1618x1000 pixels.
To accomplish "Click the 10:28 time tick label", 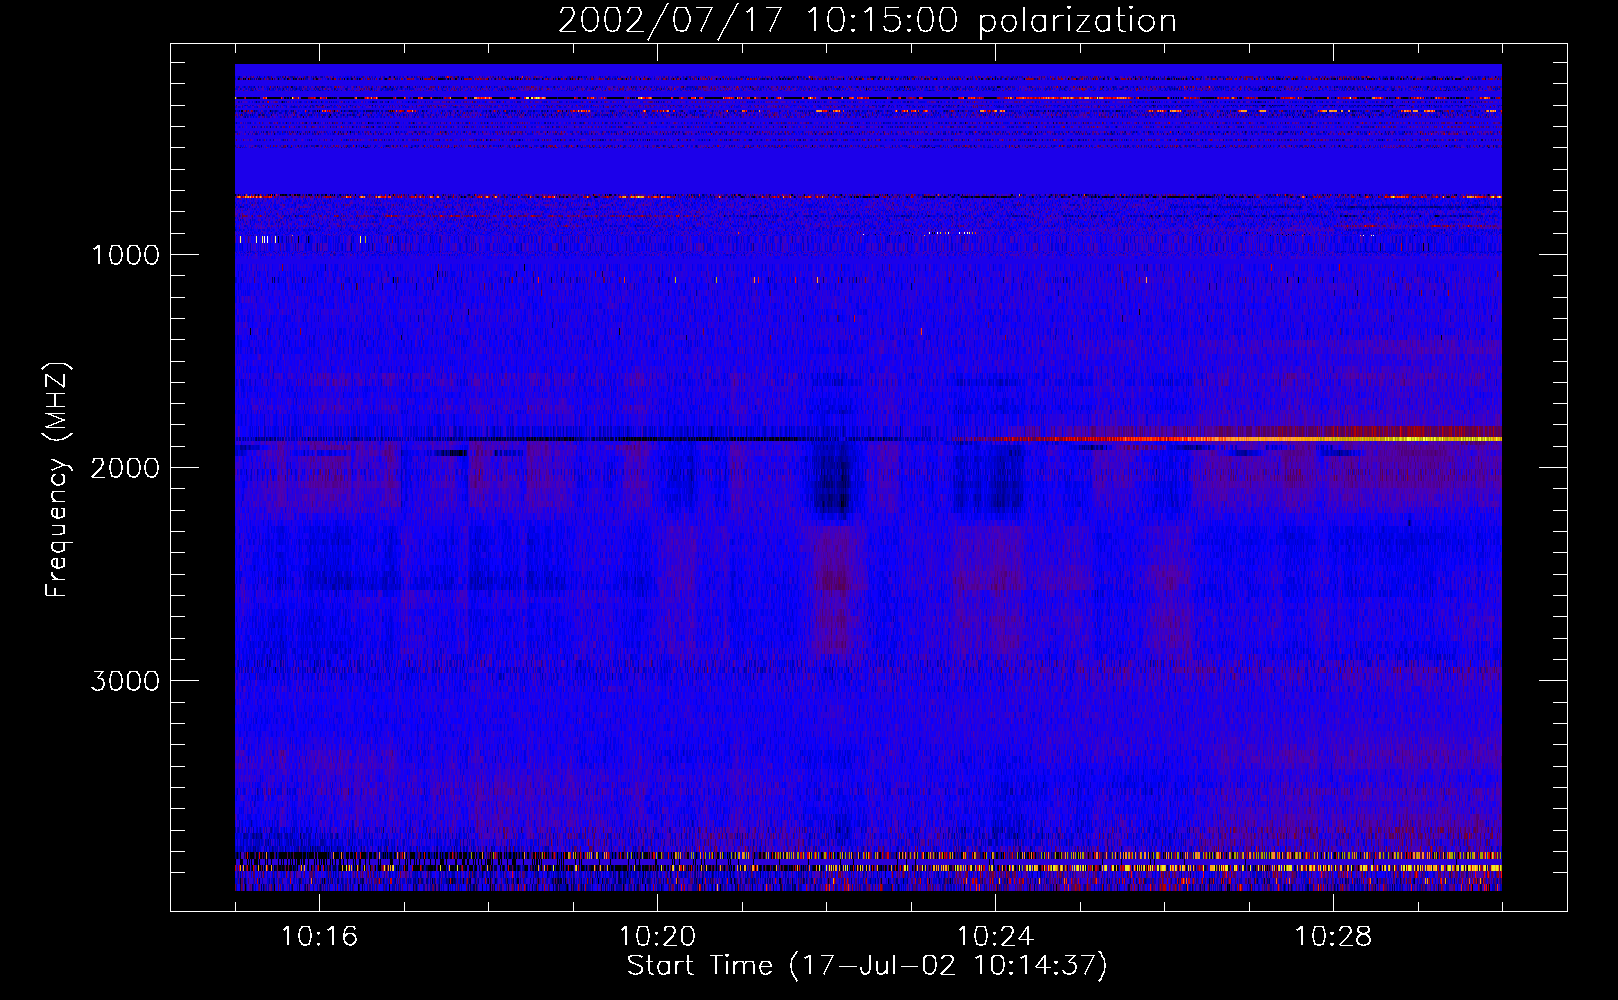I will (x=1333, y=937).
